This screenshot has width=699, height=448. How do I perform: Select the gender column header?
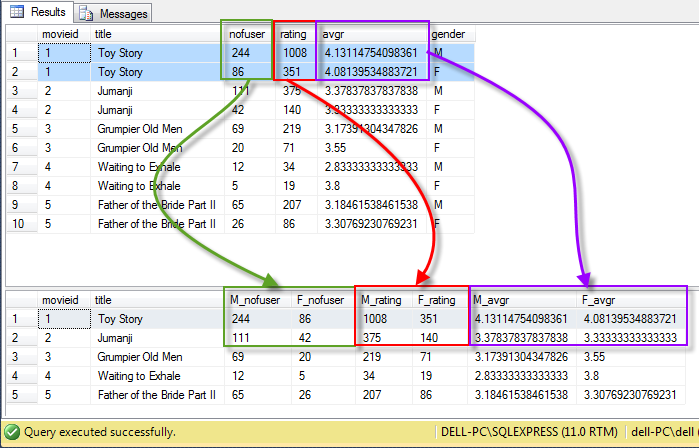(x=448, y=35)
